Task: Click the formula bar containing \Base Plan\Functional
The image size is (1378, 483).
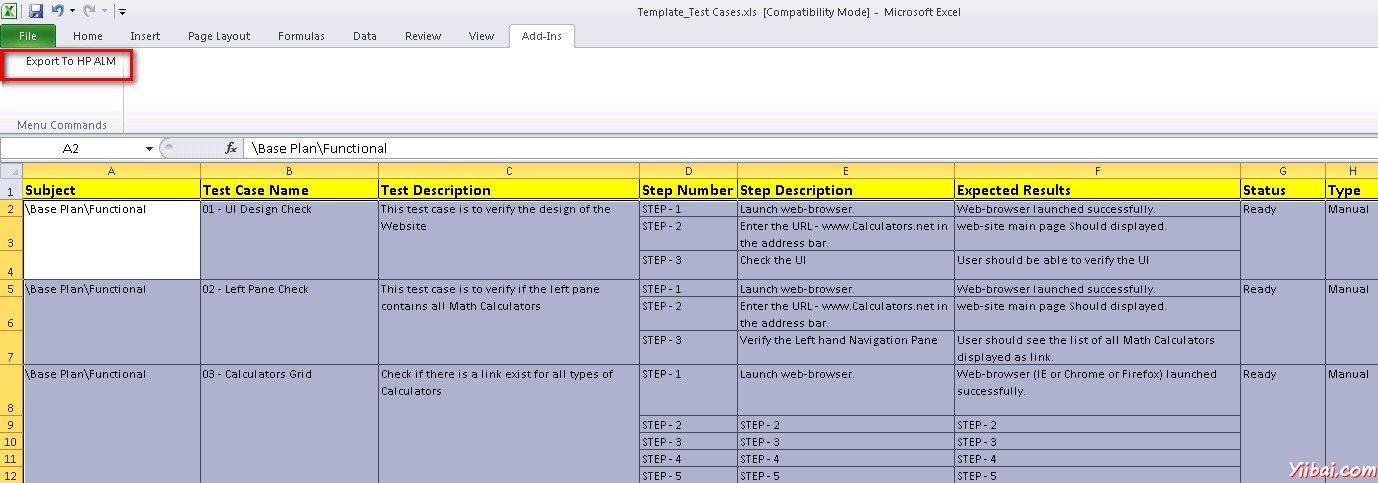Action: coord(810,148)
